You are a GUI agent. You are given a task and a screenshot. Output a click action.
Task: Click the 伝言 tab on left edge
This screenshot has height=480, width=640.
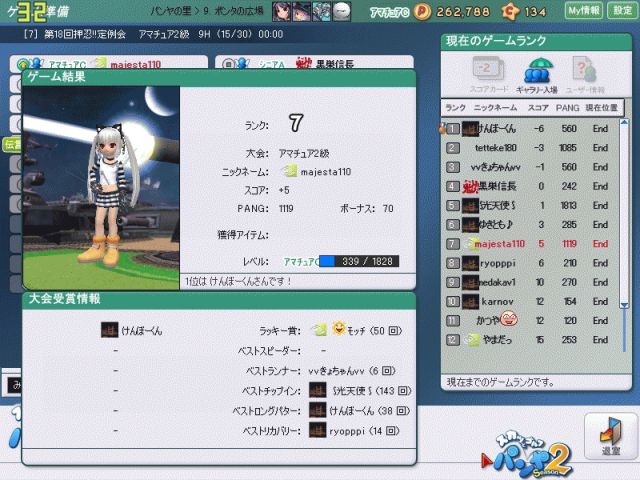tap(11, 144)
